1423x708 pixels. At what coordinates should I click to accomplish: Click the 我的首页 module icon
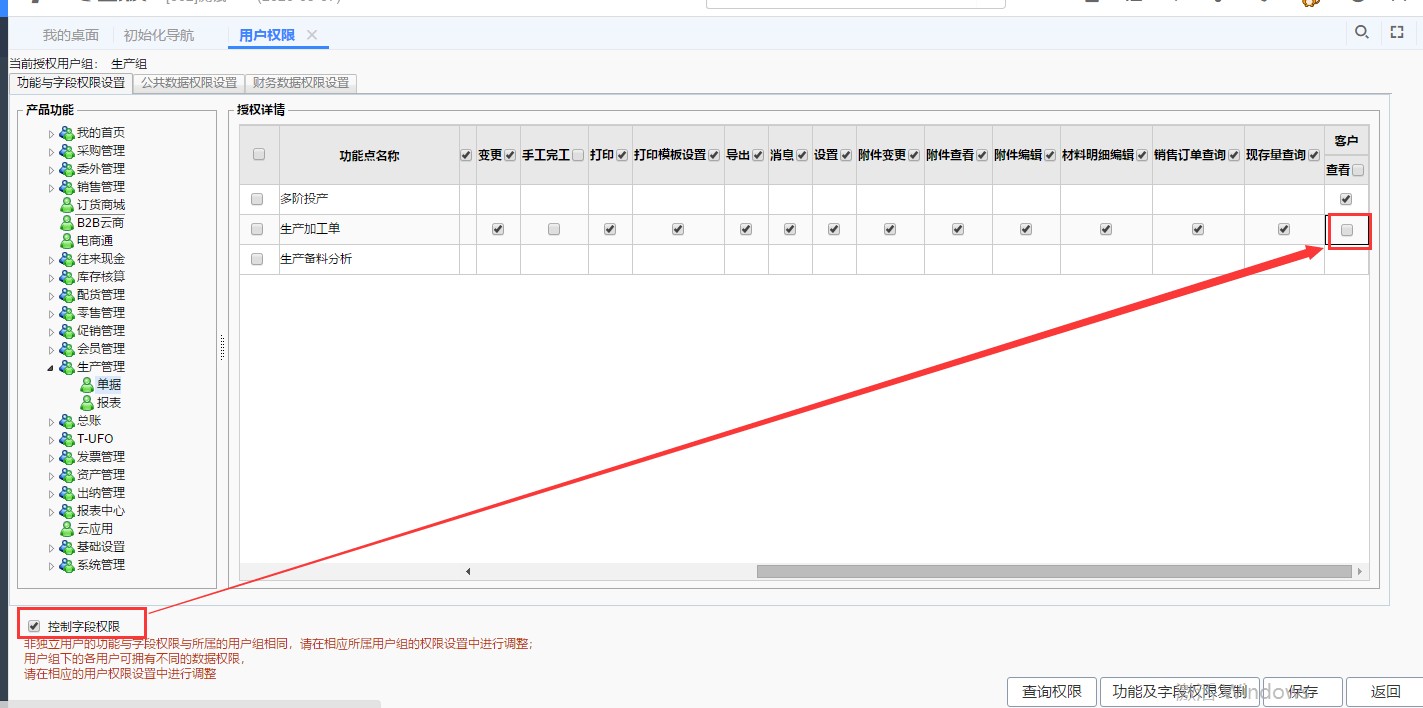tap(67, 133)
